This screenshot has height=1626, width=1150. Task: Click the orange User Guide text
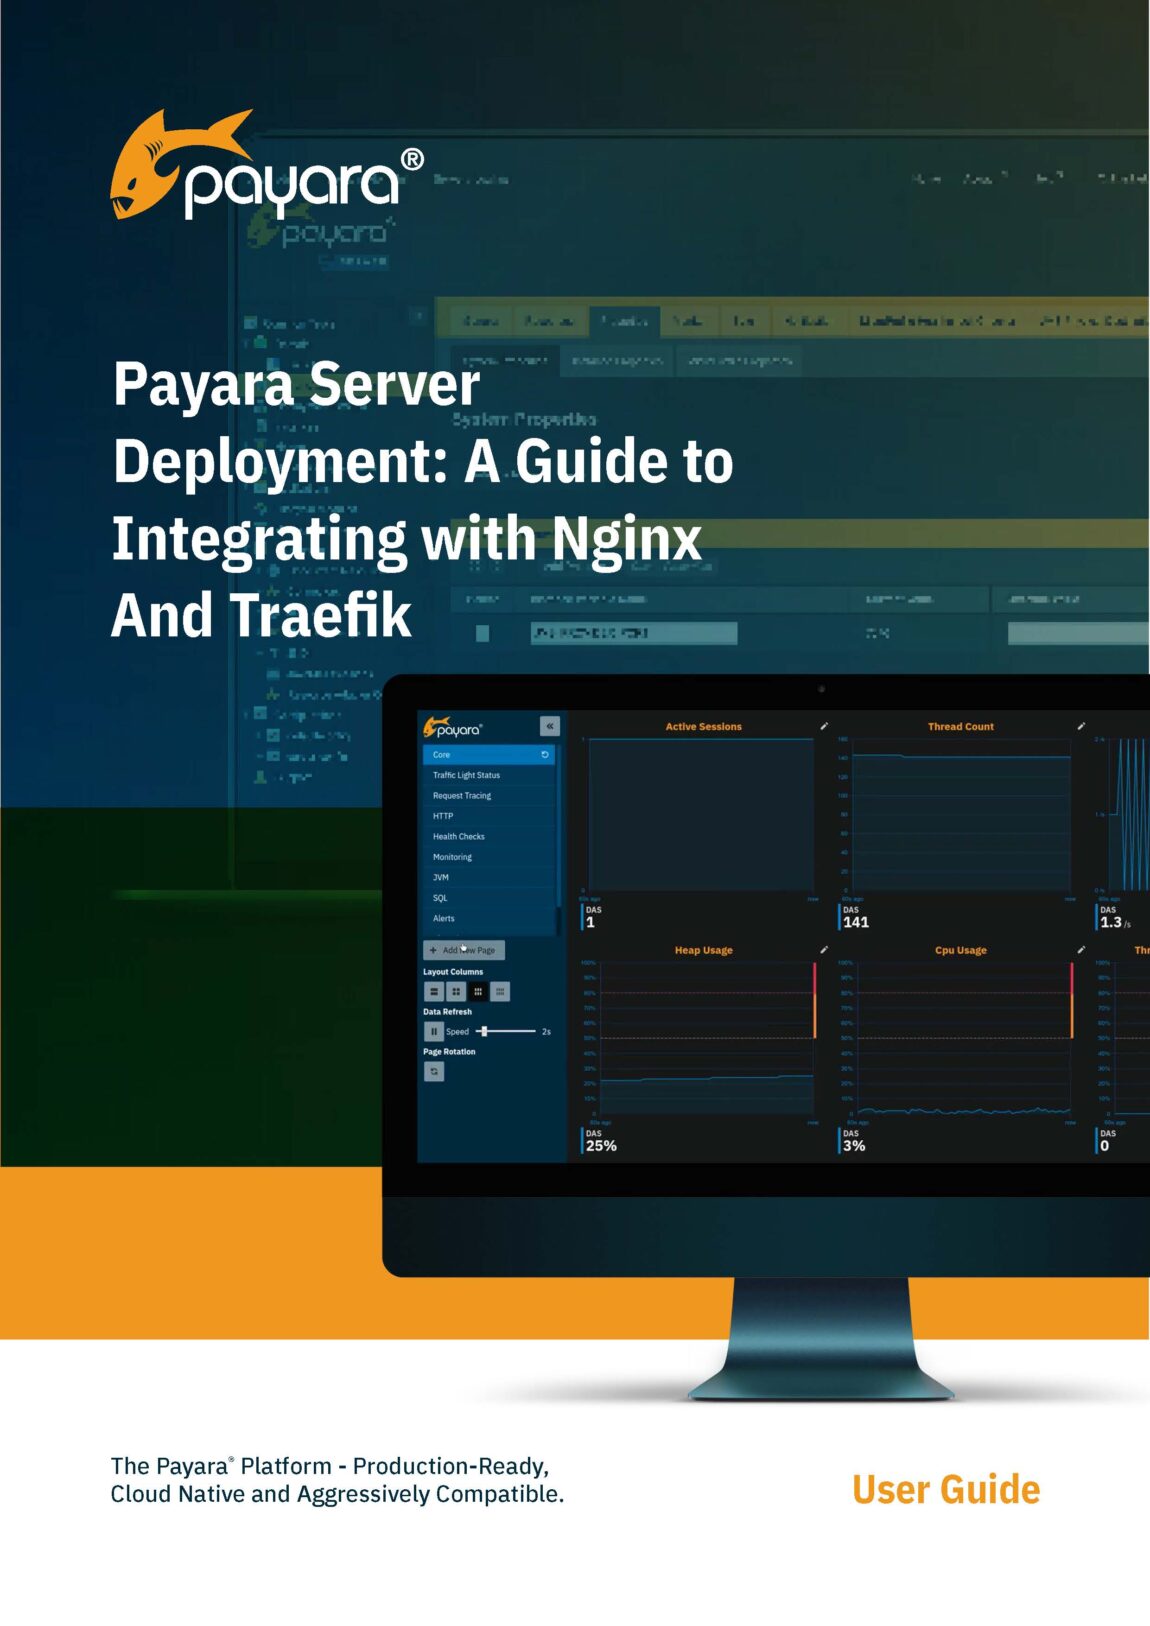click(x=946, y=1490)
